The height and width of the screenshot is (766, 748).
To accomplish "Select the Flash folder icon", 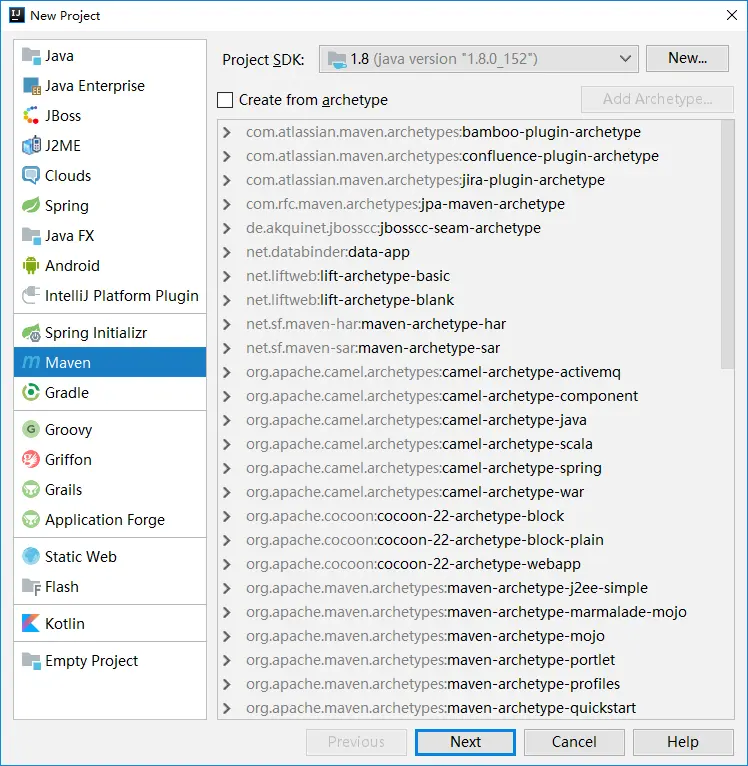I will 31,587.
